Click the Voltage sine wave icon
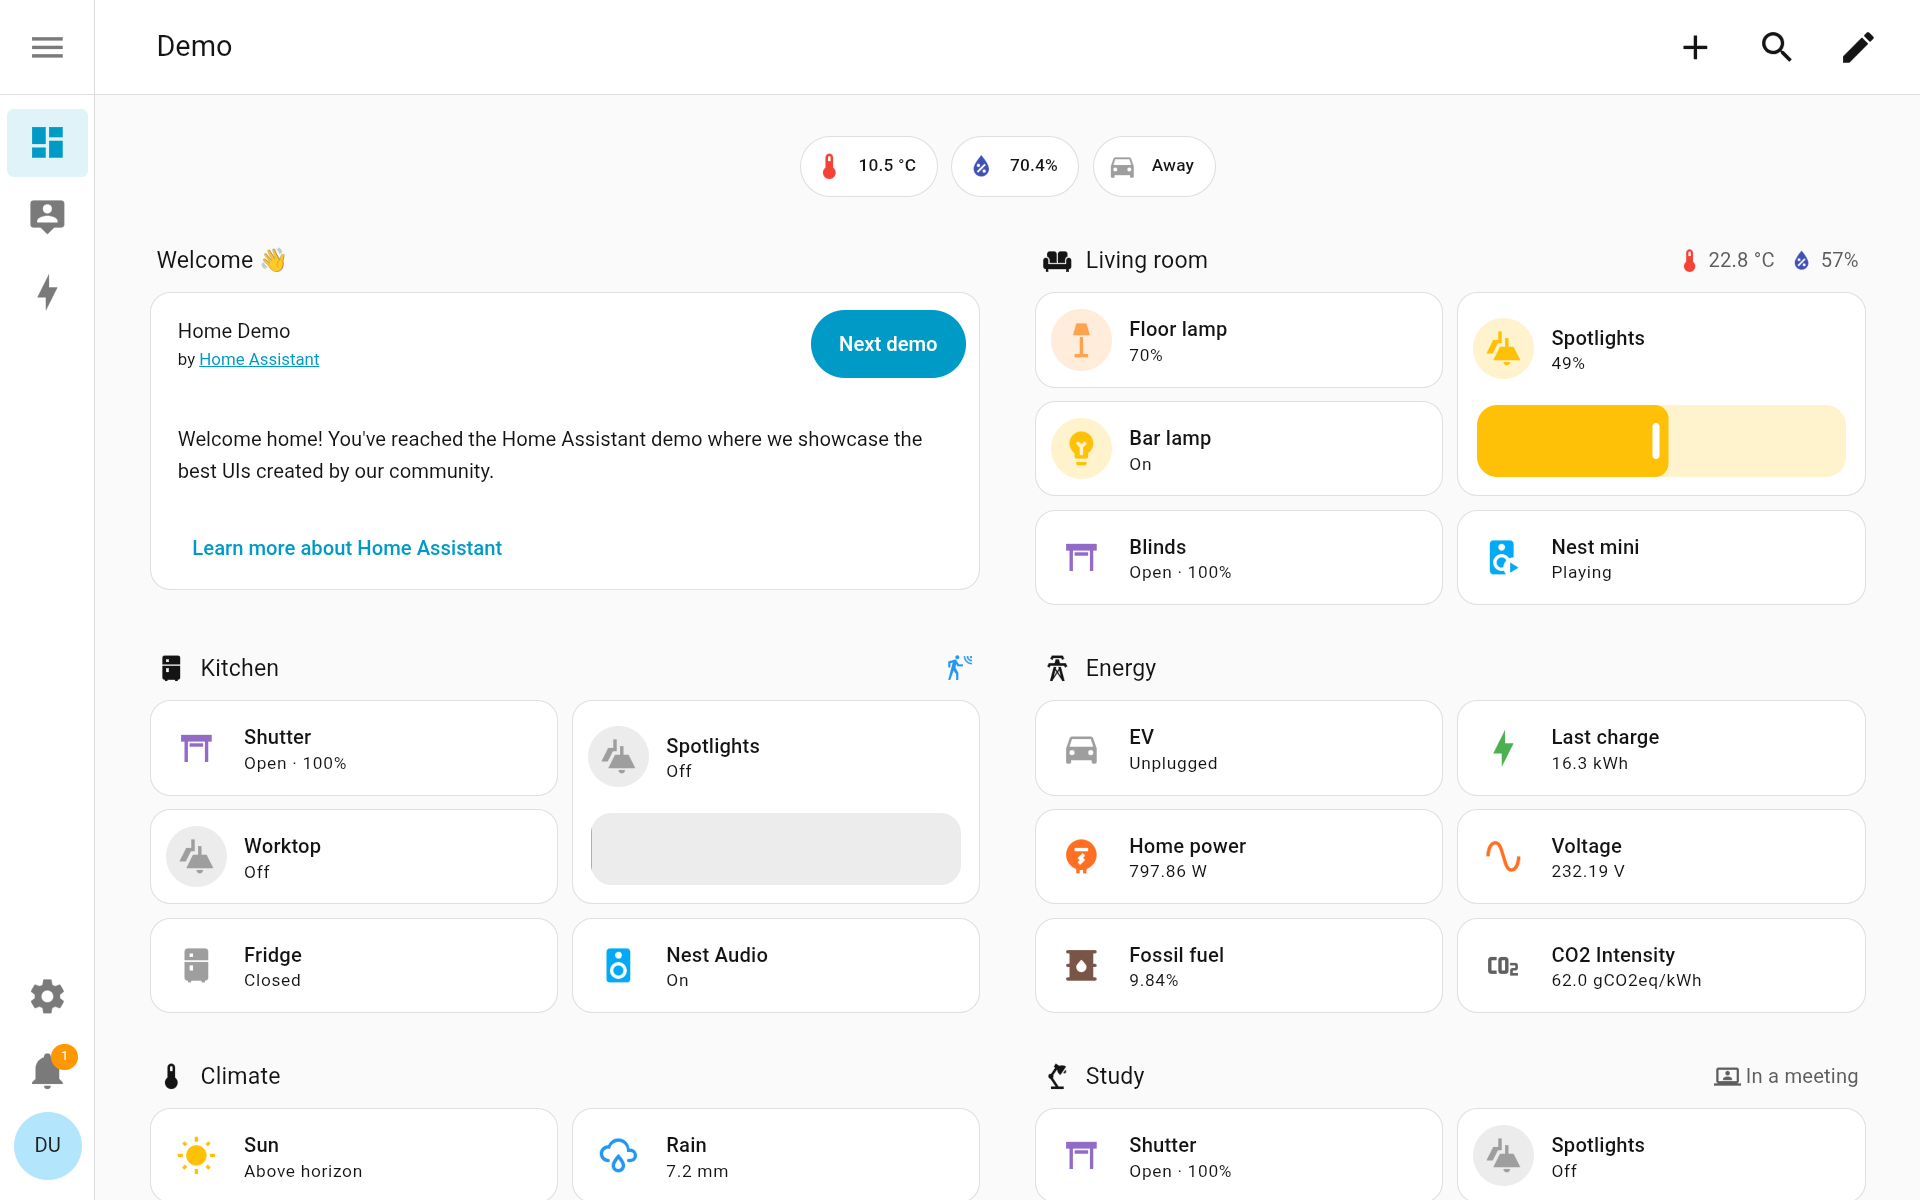This screenshot has width=1920, height=1200. tap(1503, 857)
